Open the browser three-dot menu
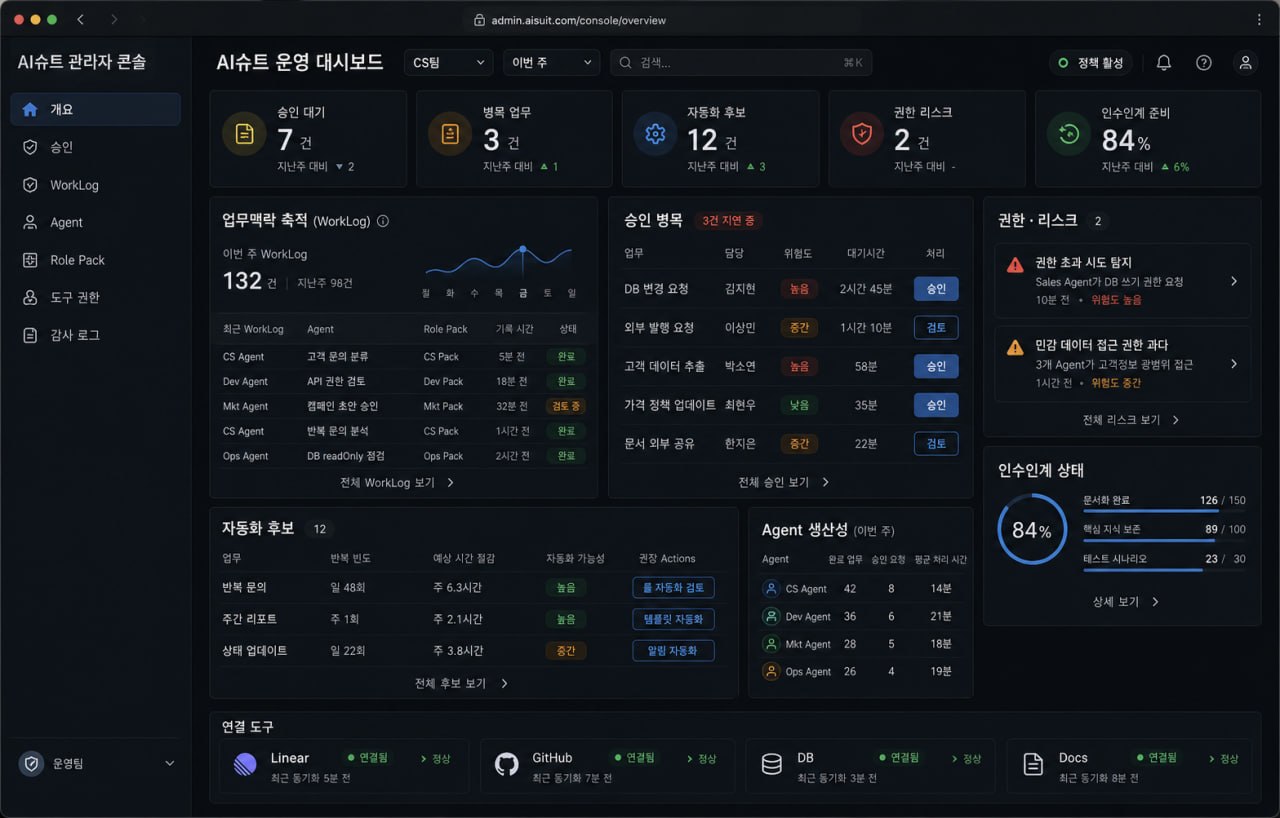The width and height of the screenshot is (1280, 818). point(1258,19)
